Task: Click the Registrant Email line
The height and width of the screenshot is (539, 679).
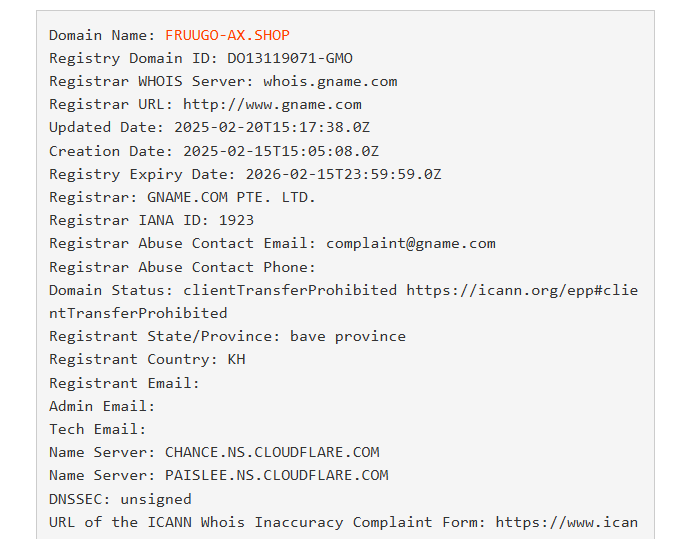Action: 124,383
